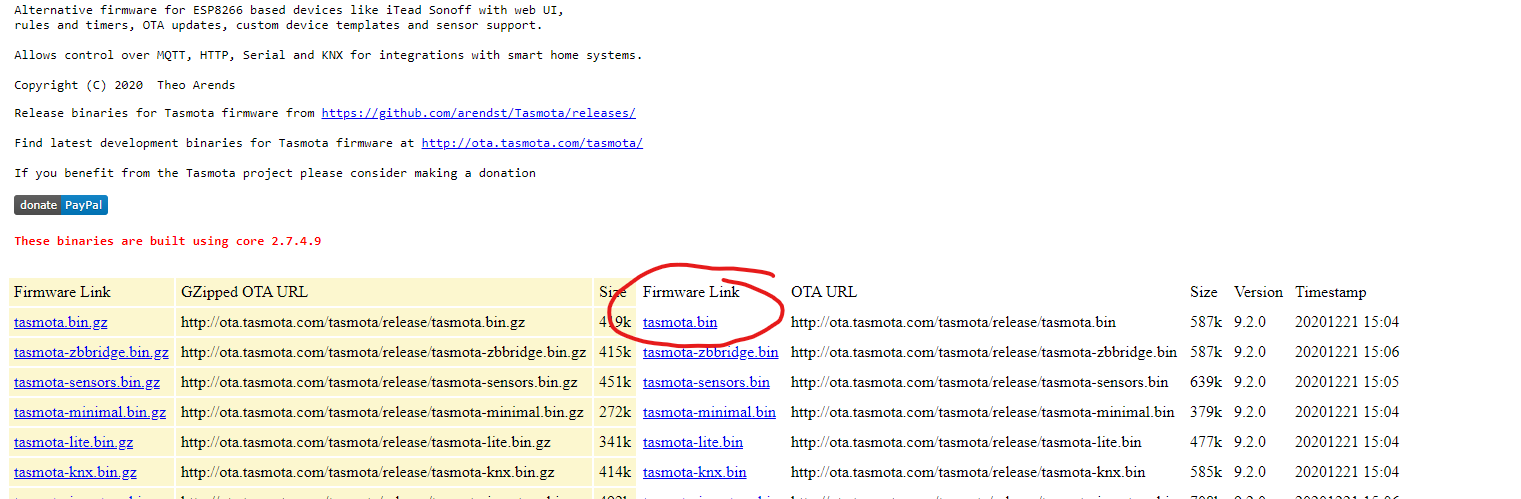The image size is (1521, 499).
Task: Click the Version column header
Action: click(x=1258, y=292)
